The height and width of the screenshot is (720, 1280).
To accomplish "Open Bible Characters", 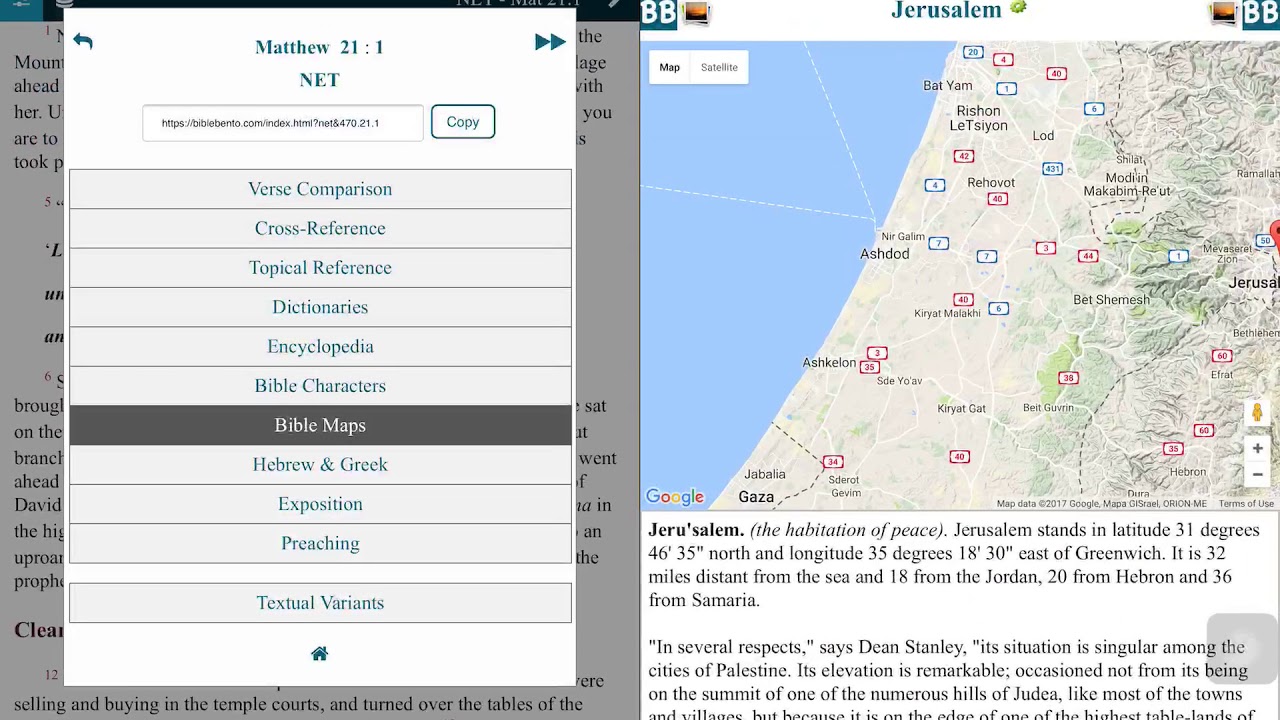I will [320, 386].
